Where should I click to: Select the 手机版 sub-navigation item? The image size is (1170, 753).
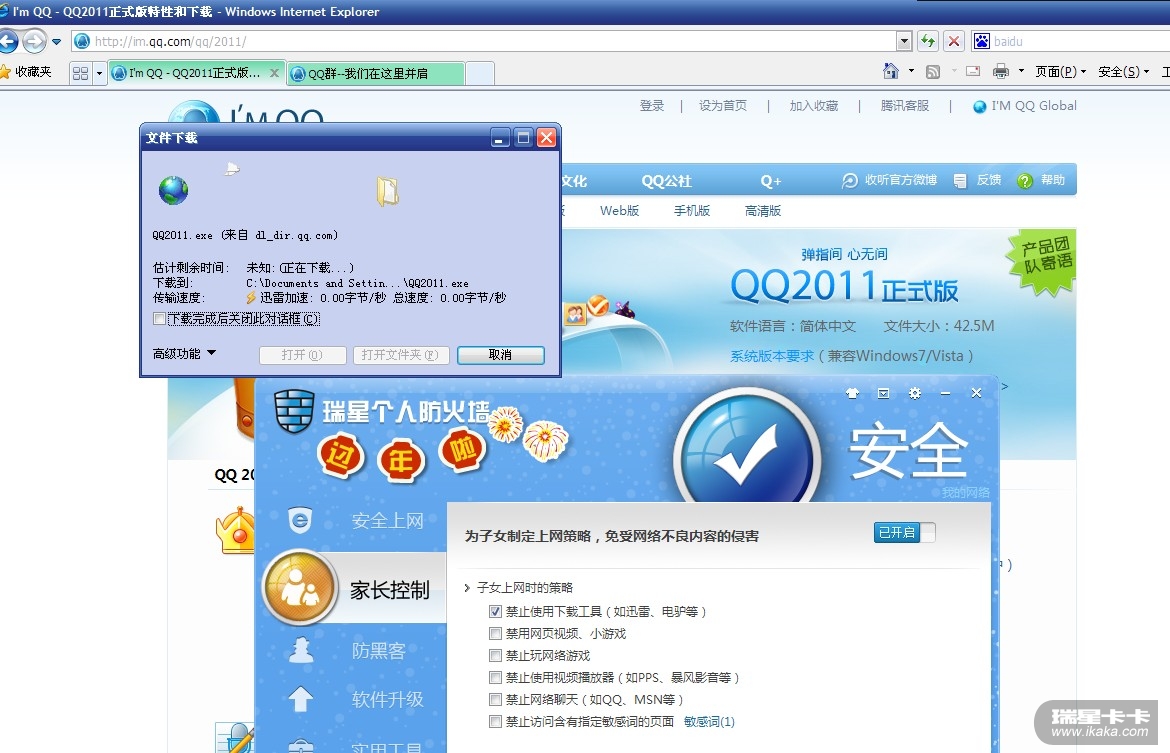pyautogui.click(x=692, y=210)
